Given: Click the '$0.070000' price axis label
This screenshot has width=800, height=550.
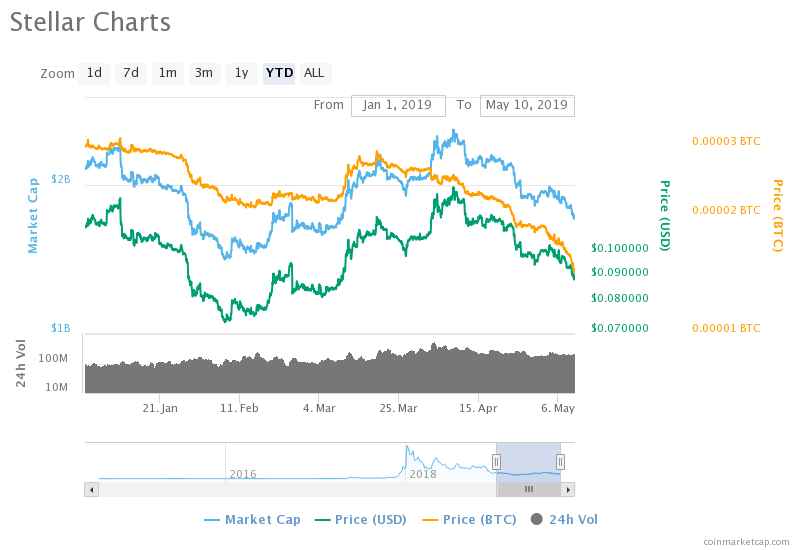Looking at the screenshot, I should 619,328.
